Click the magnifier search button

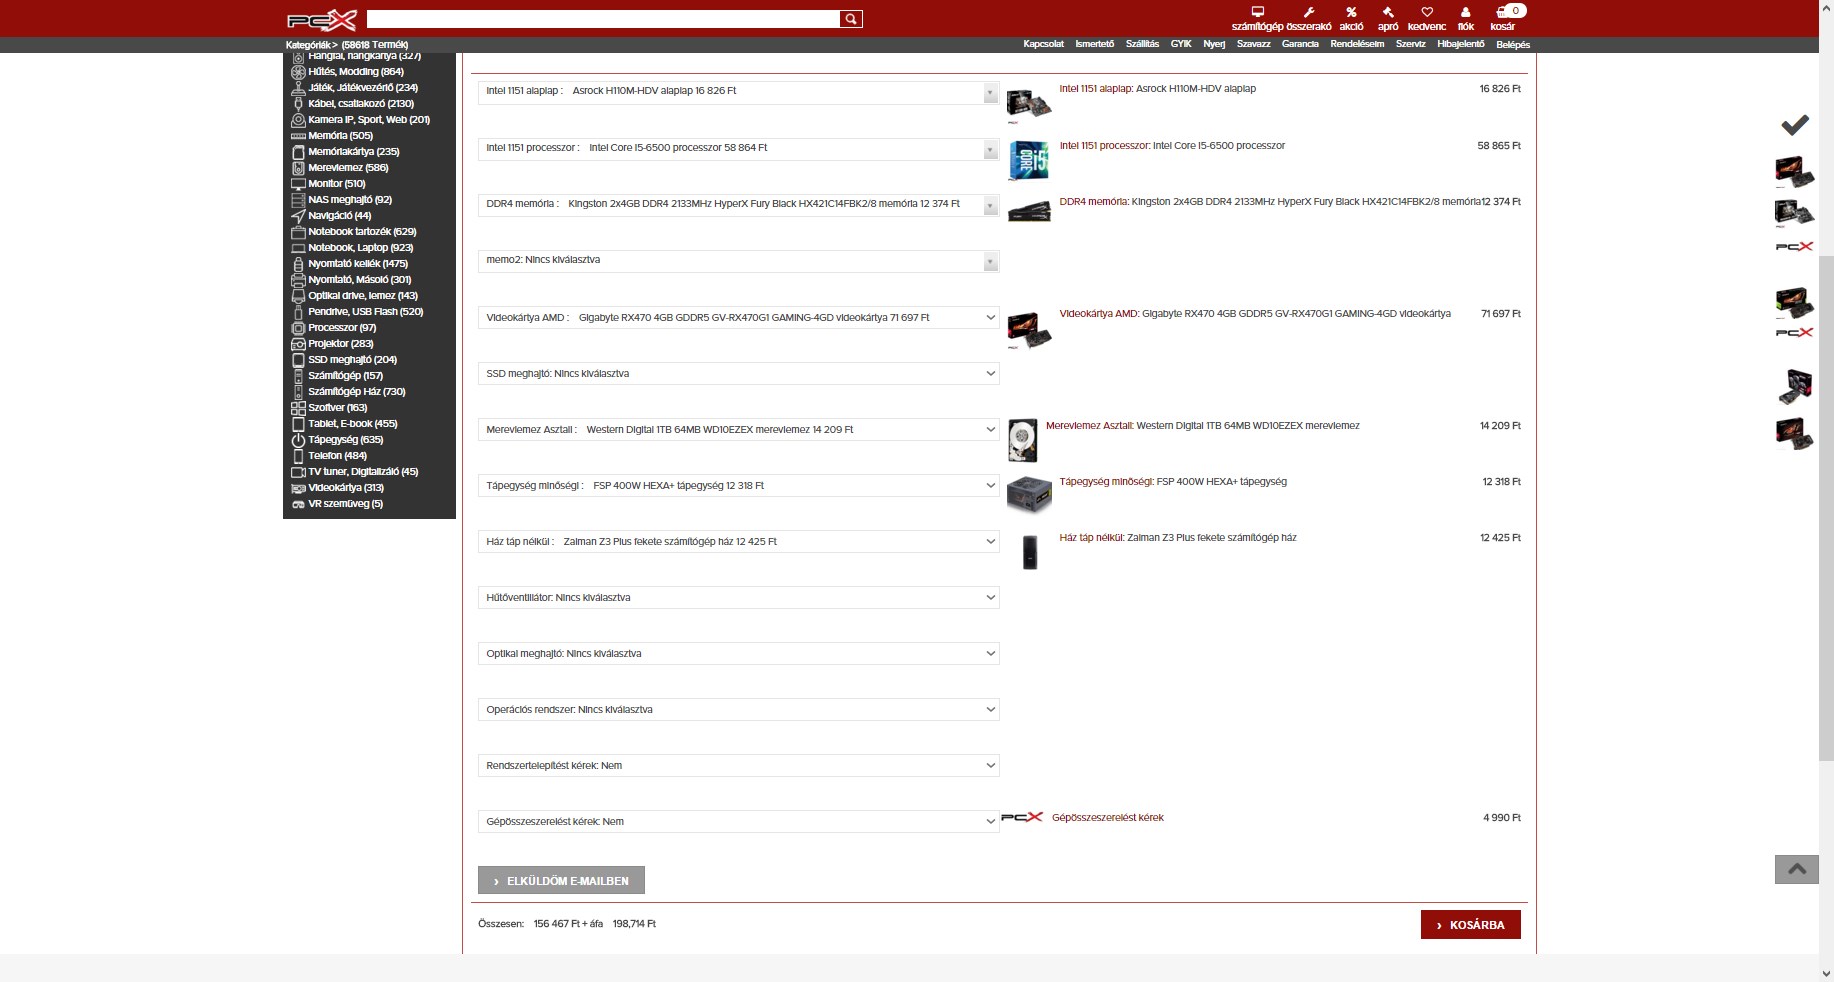click(851, 19)
